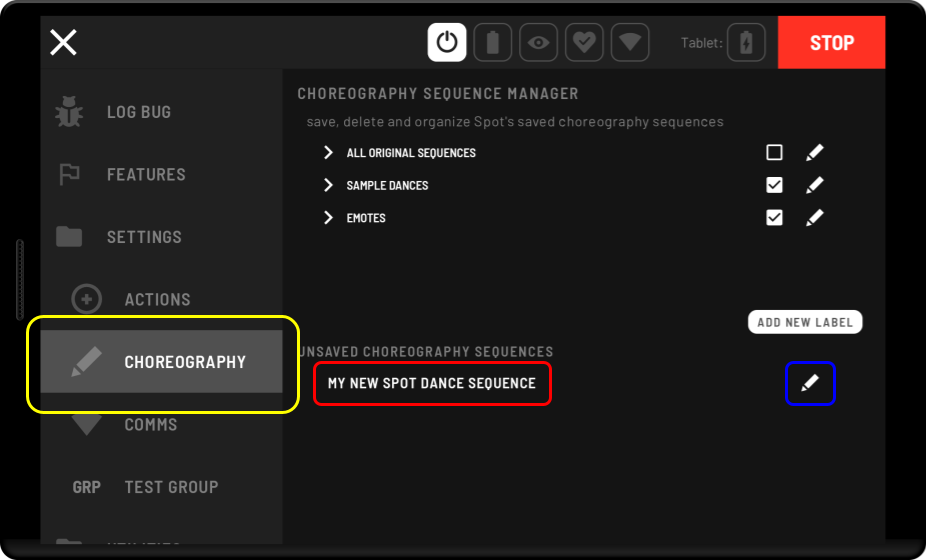
Task: Click the eye icon in top bar
Action: 539,43
